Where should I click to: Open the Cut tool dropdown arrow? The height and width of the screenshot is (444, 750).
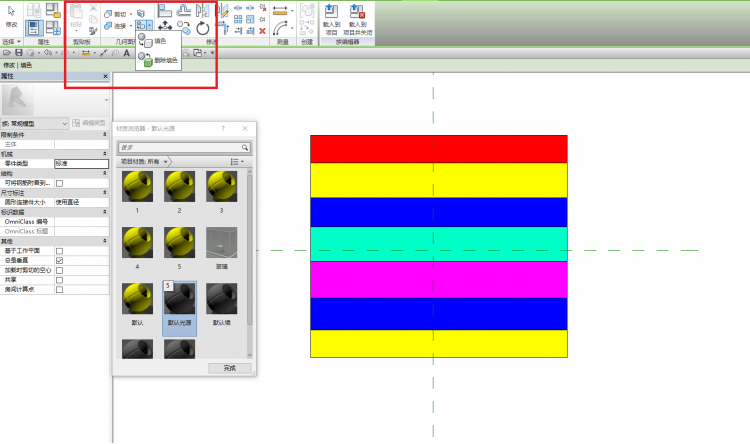pyautogui.click(x=131, y=14)
